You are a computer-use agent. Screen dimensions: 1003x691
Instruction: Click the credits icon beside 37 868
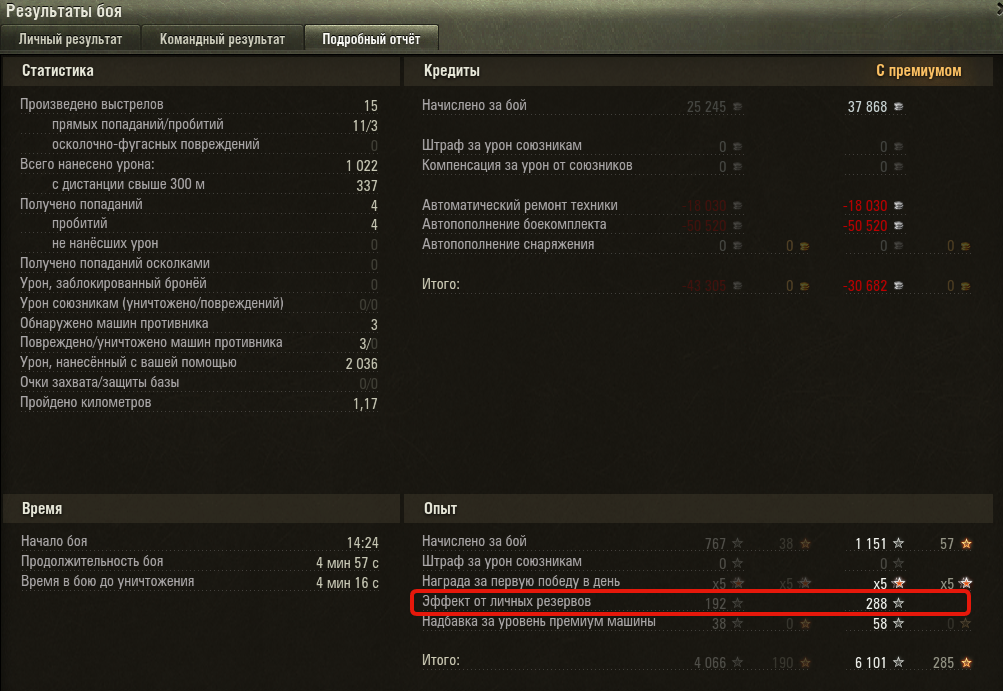click(x=899, y=107)
